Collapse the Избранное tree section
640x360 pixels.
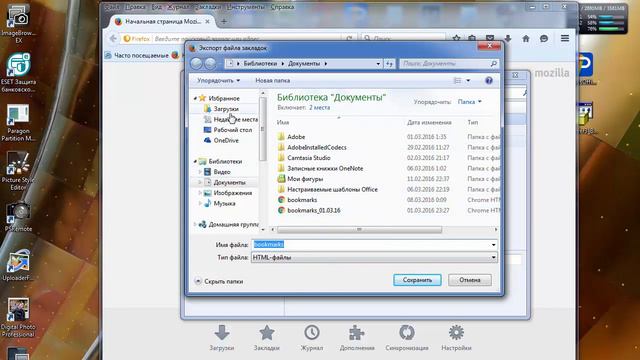(x=196, y=98)
